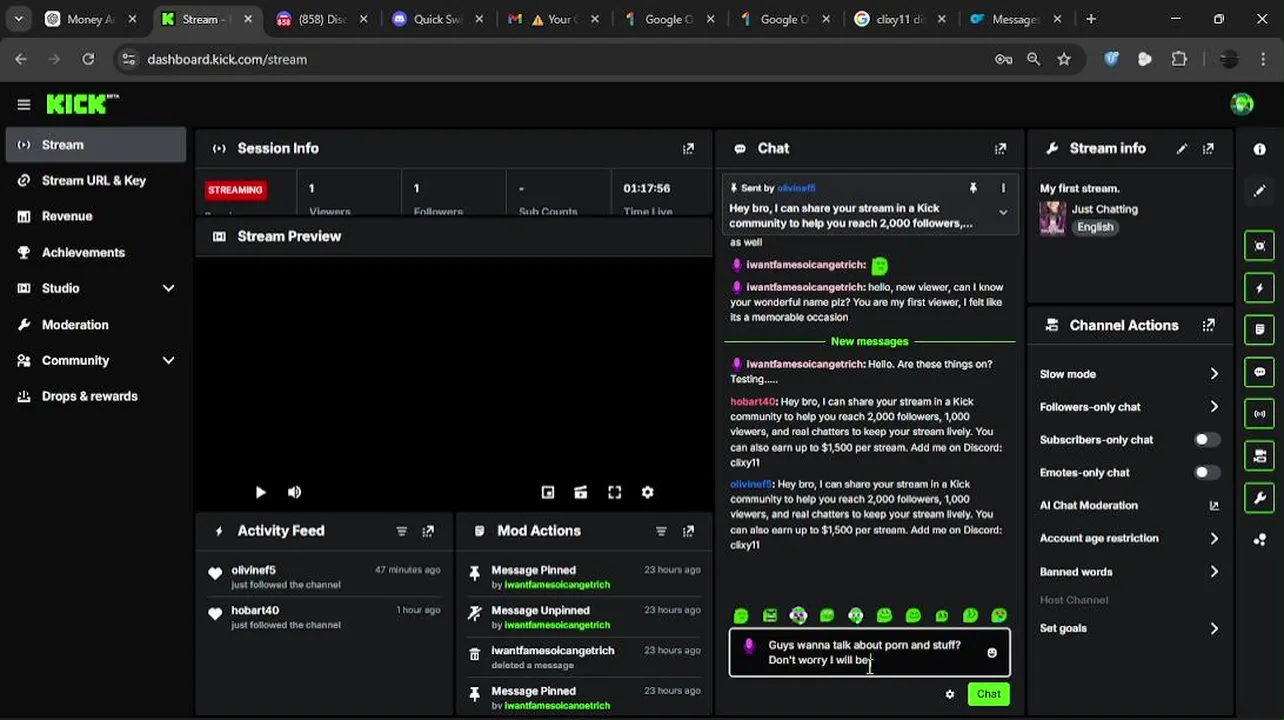Open browser tab search dropdown

click(18, 19)
